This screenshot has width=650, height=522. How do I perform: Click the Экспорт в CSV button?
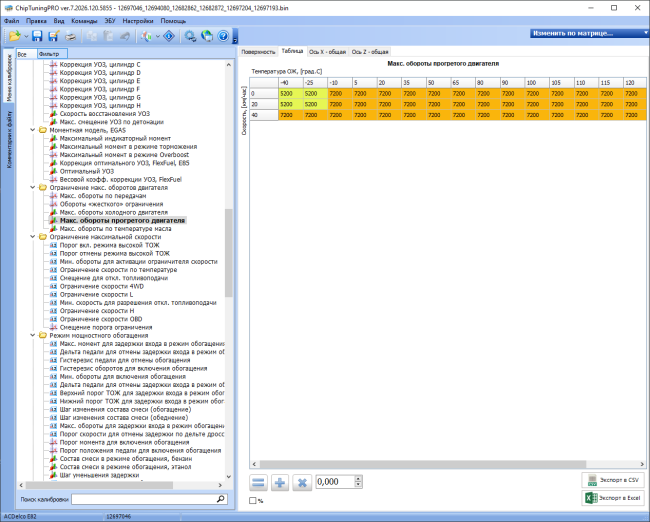613,480
